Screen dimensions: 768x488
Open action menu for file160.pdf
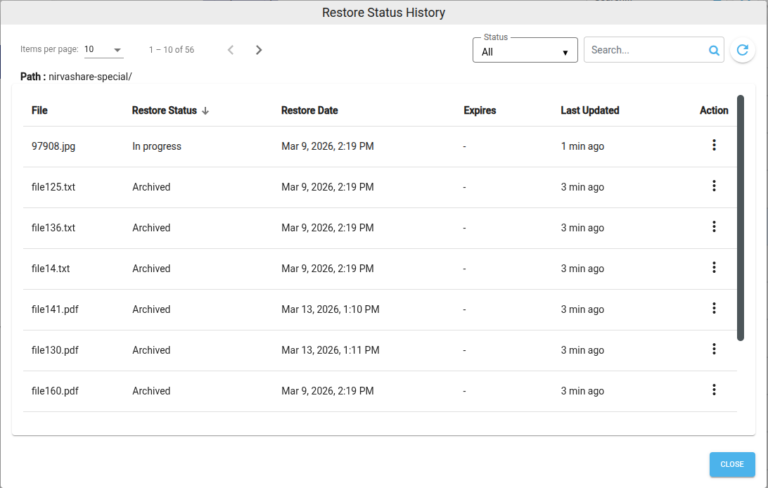[714, 390]
